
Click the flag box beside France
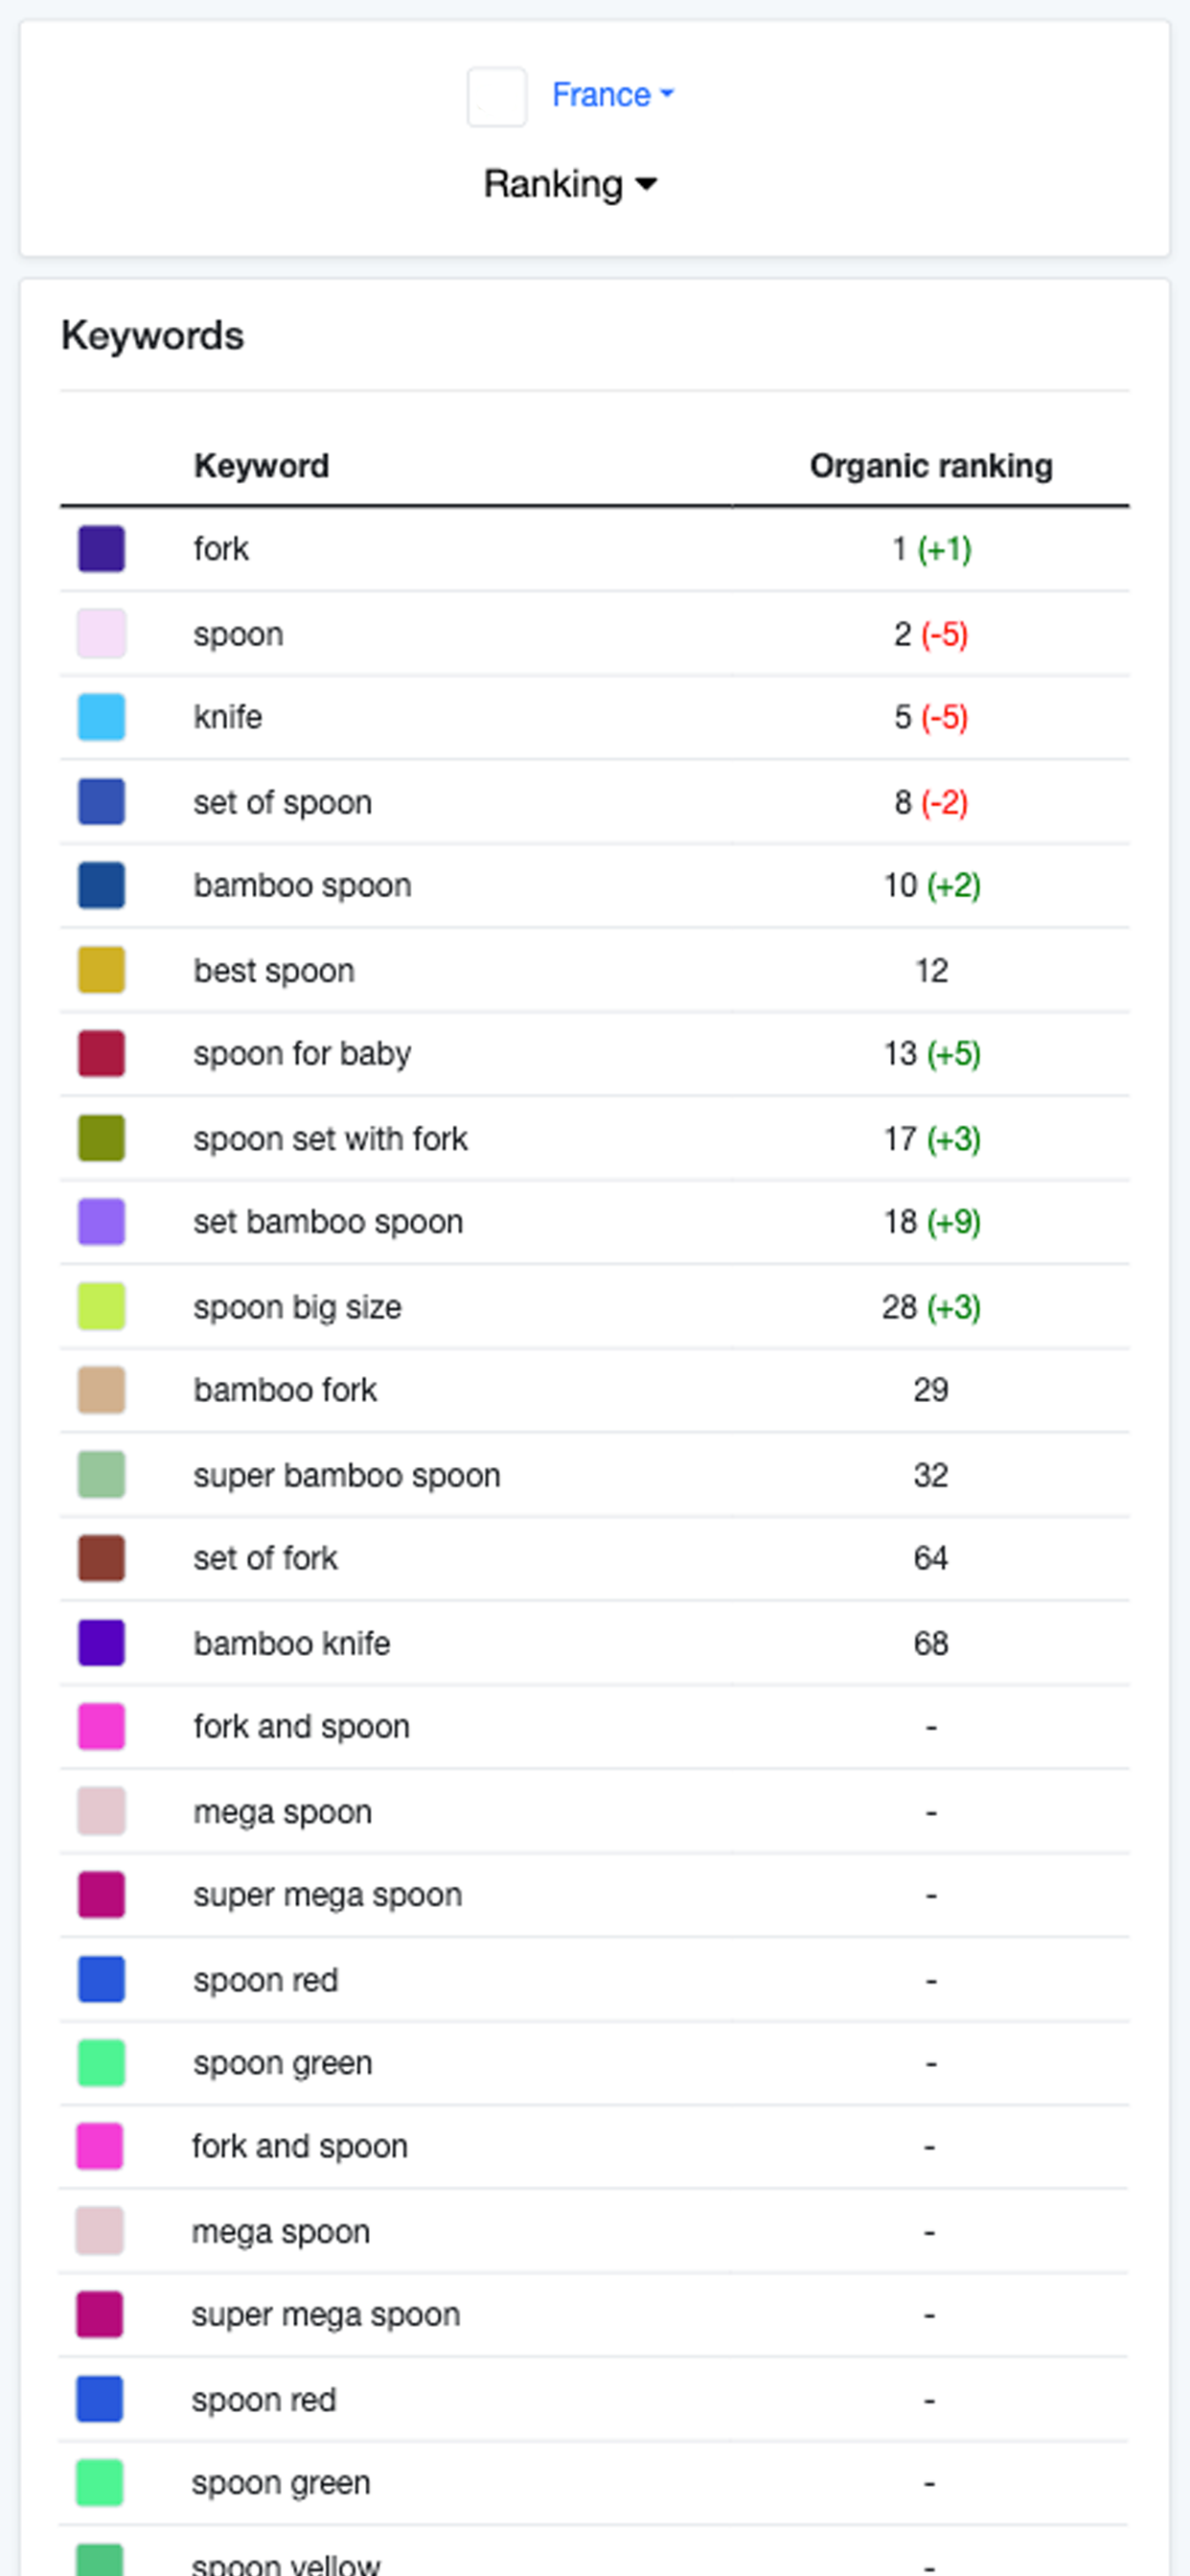coord(497,97)
